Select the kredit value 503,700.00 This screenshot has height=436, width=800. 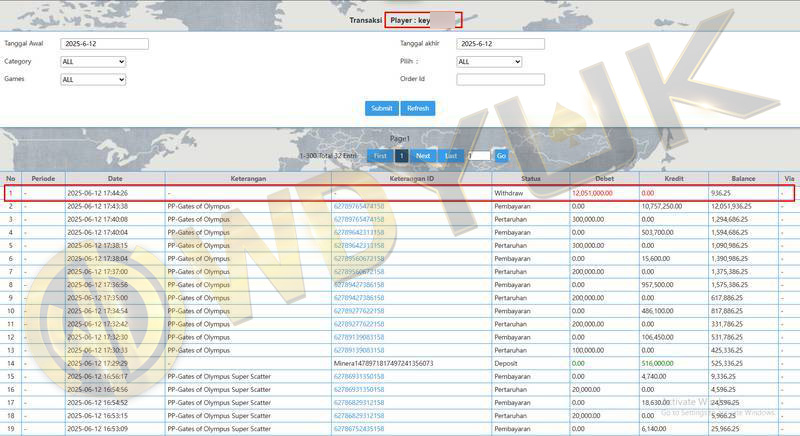(x=658, y=233)
